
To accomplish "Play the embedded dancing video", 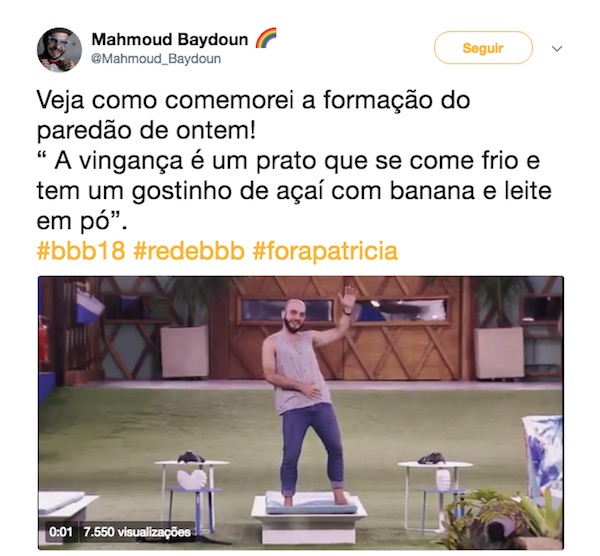I will pos(301,413).
